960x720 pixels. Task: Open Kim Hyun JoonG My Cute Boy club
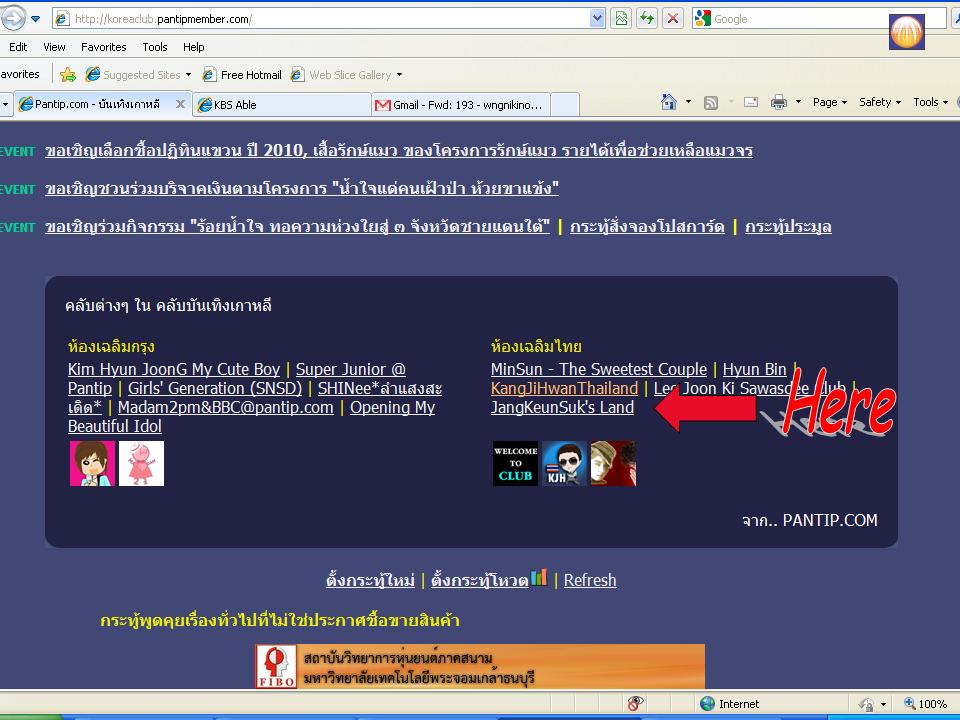tap(174, 369)
